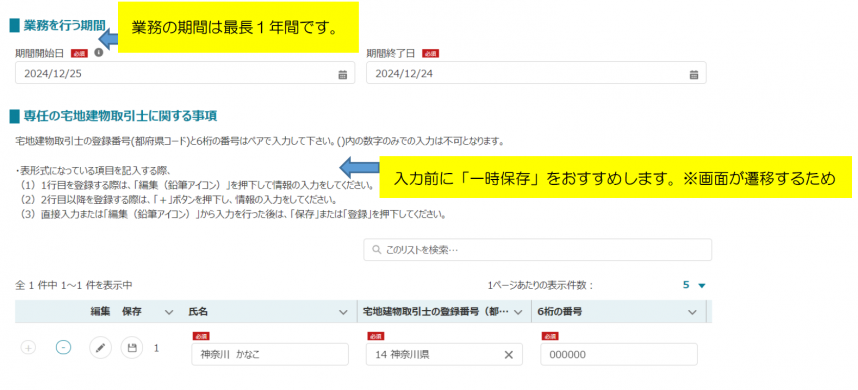
Task: Click the 業務を行う期間 section heading
Action: [65, 25]
